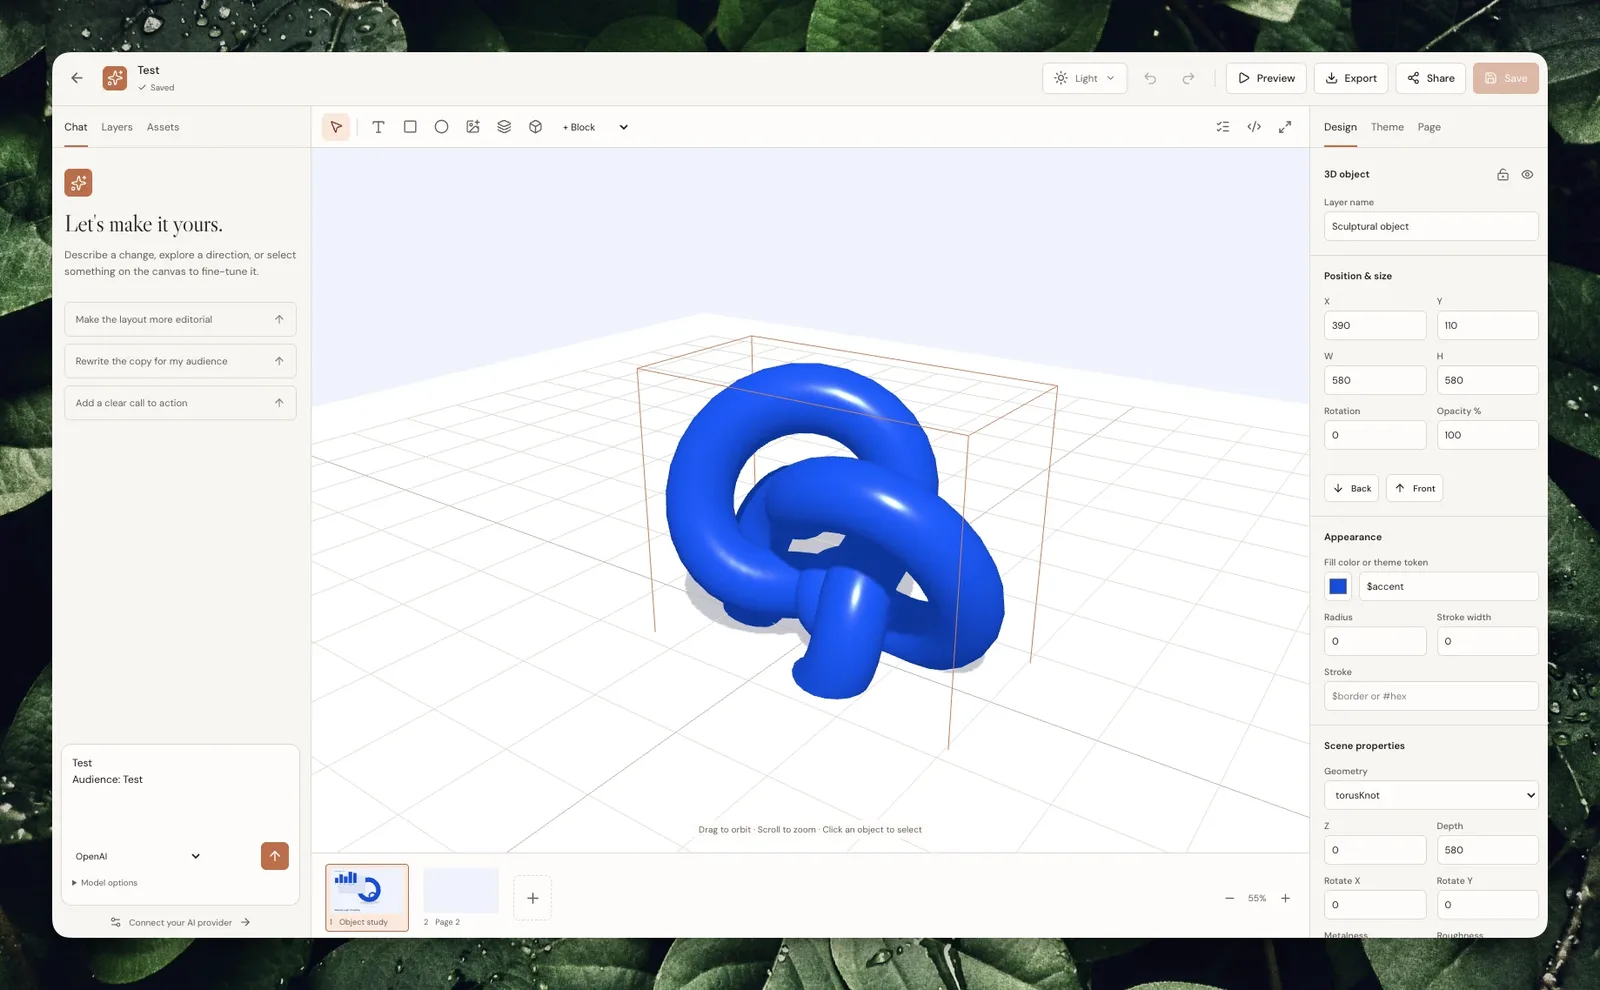Zoom in with the plus icon

point(1285,898)
